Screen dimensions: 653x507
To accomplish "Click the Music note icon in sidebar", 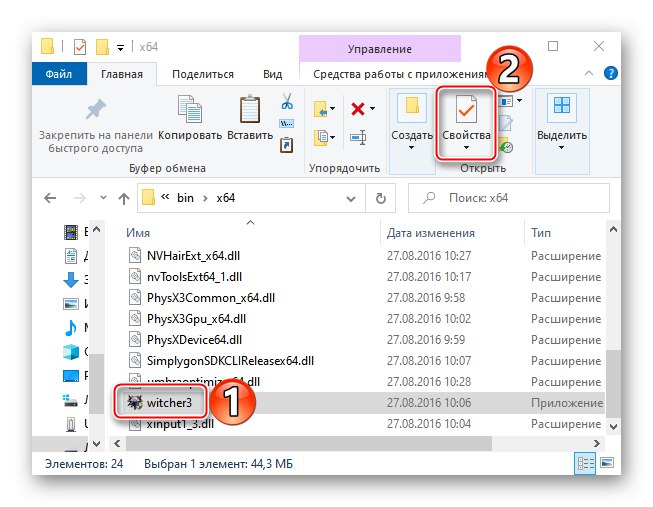I will click(x=71, y=327).
